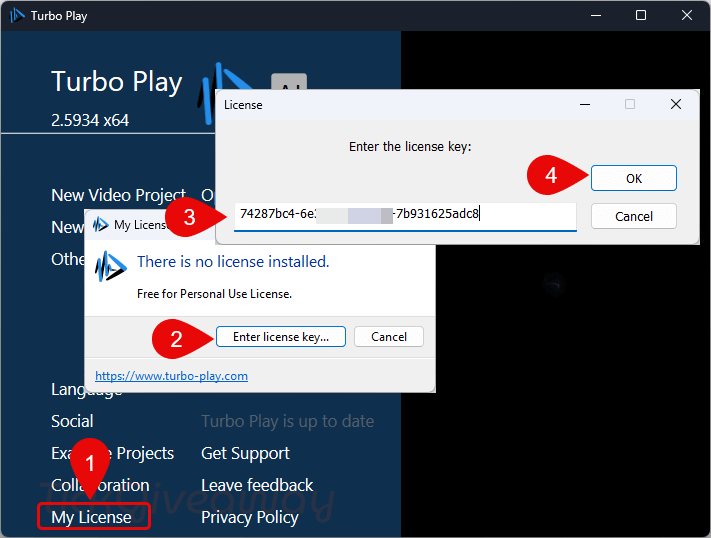Click the Enter license key... button
Image resolution: width=711 pixels, height=538 pixels.
pos(281,337)
